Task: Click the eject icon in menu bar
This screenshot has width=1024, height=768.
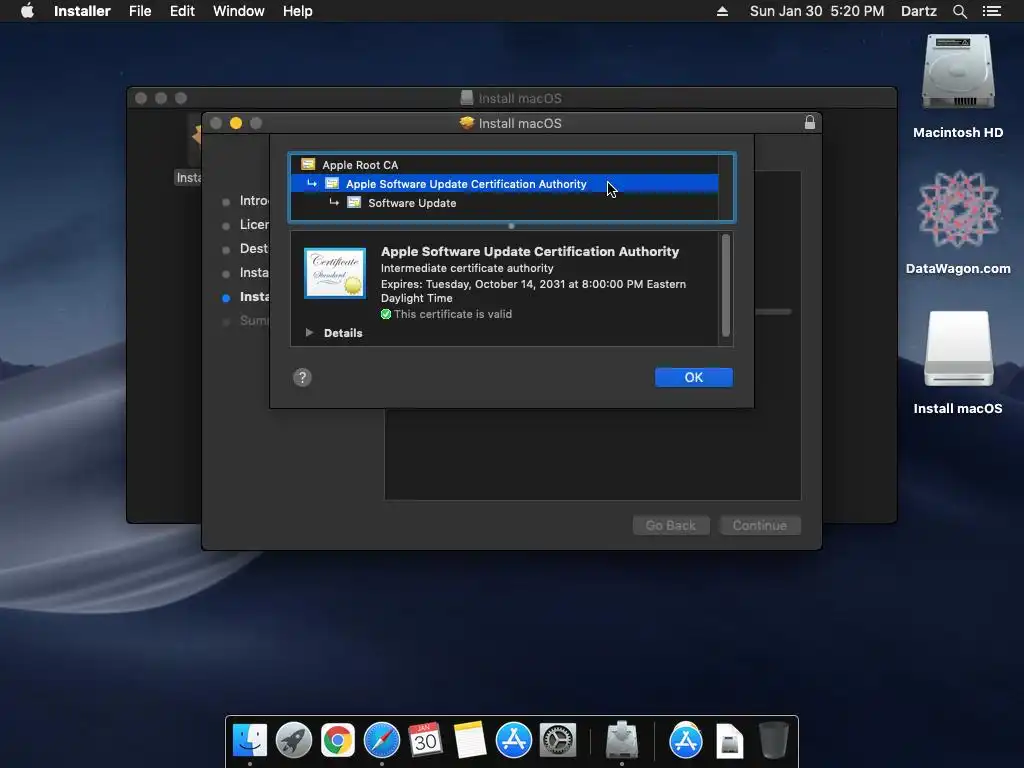Action: [722, 11]
